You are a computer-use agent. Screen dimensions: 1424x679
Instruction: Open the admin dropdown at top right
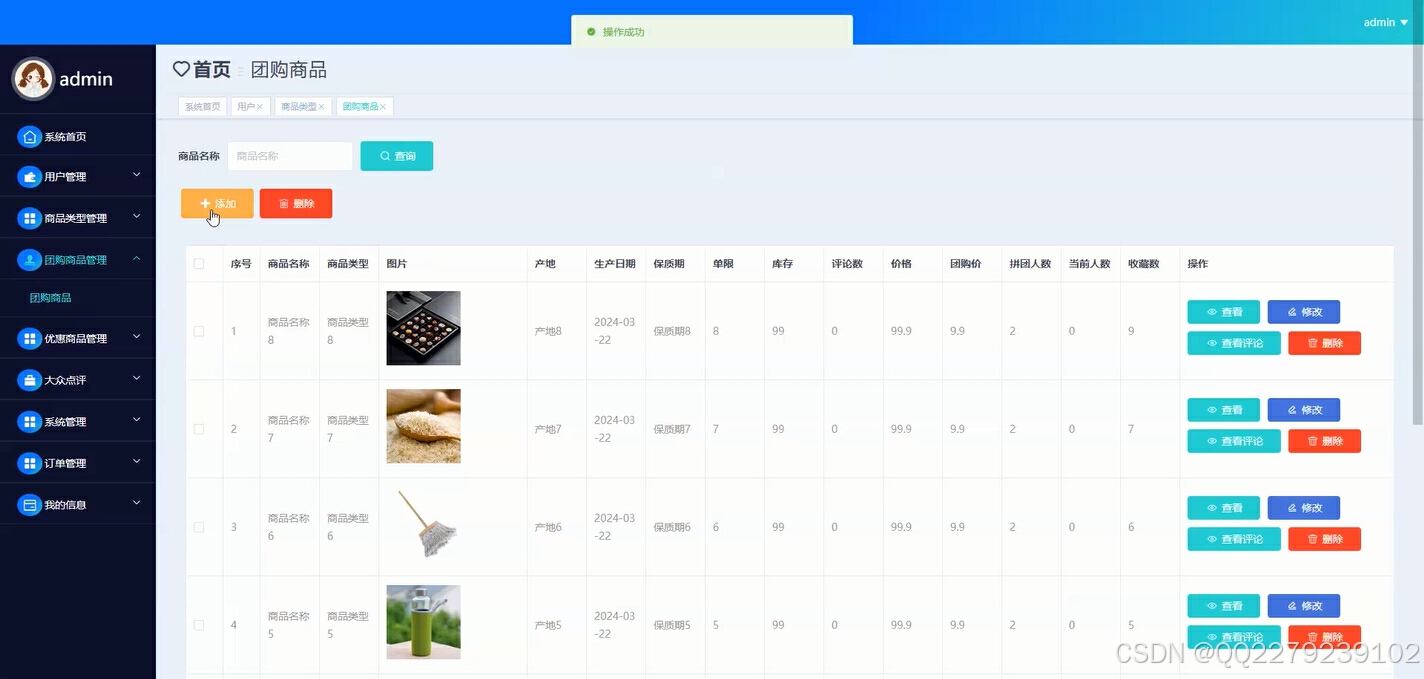[x=1385, y=22]
